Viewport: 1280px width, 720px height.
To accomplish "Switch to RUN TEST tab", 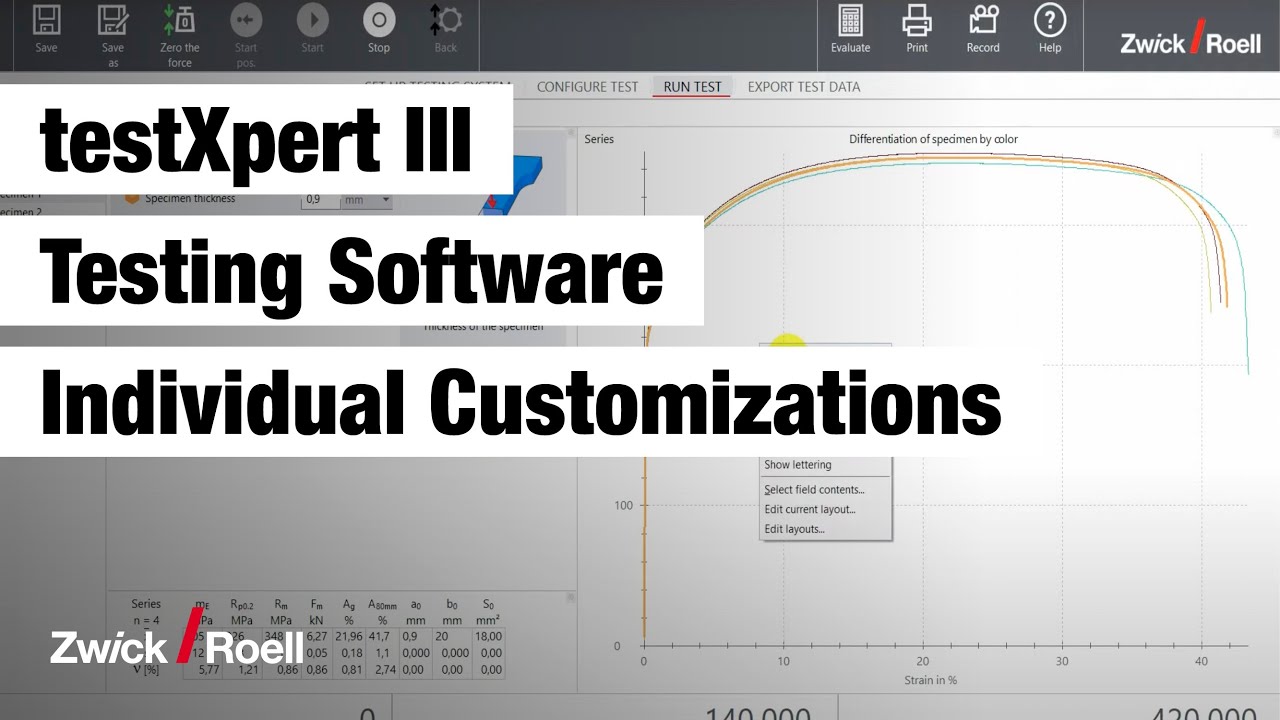I will click(x=692, y=87).
